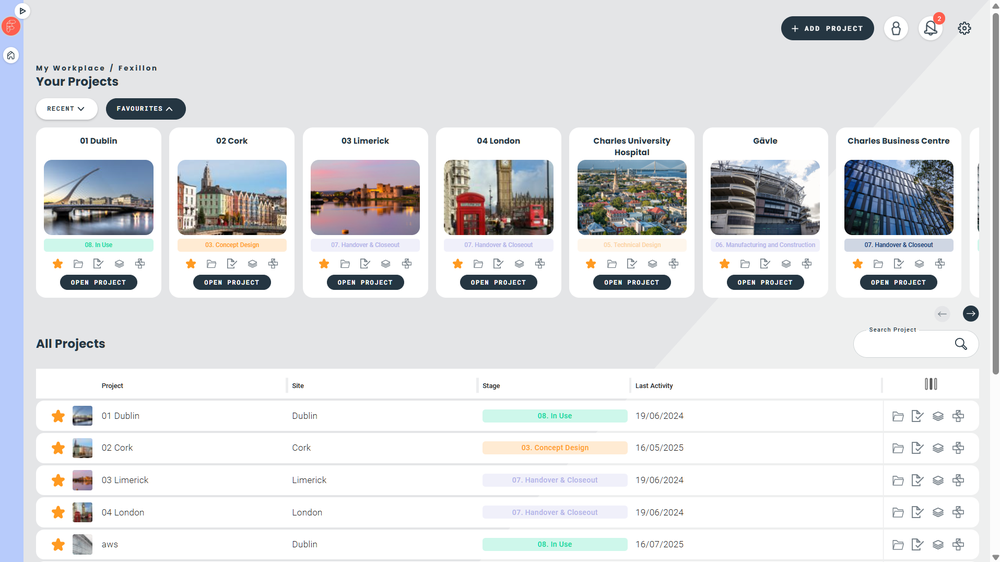
Task: Click edit note icon on 03 Limerick card
Action: click(x=365, y=263)
